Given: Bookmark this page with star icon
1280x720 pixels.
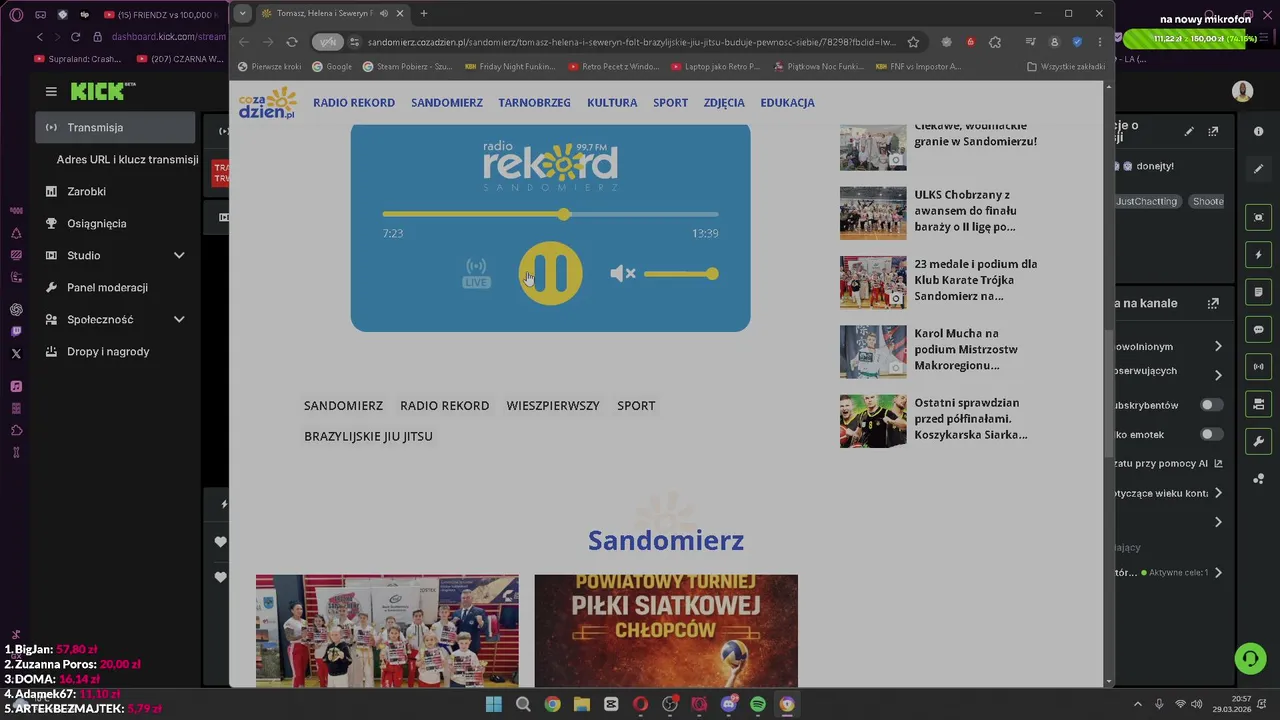Looking at the screenshot, I should (913, 42).
